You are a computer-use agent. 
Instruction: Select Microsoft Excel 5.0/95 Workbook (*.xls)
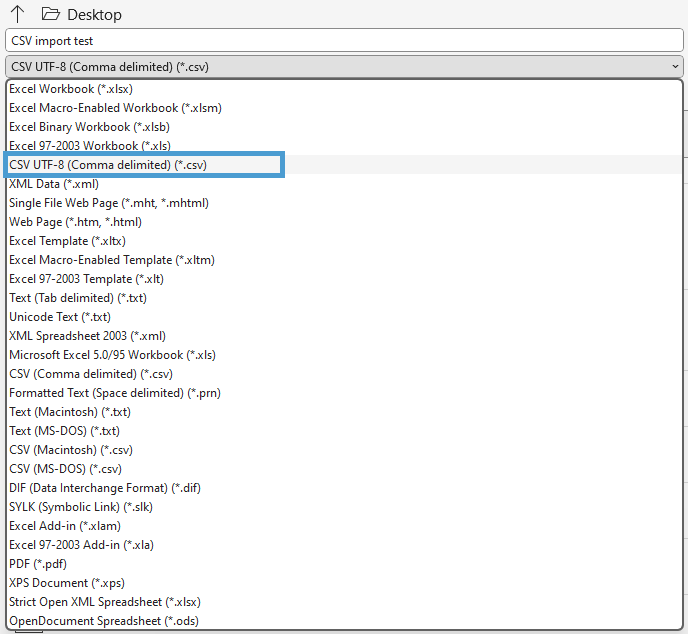(344, 355)
